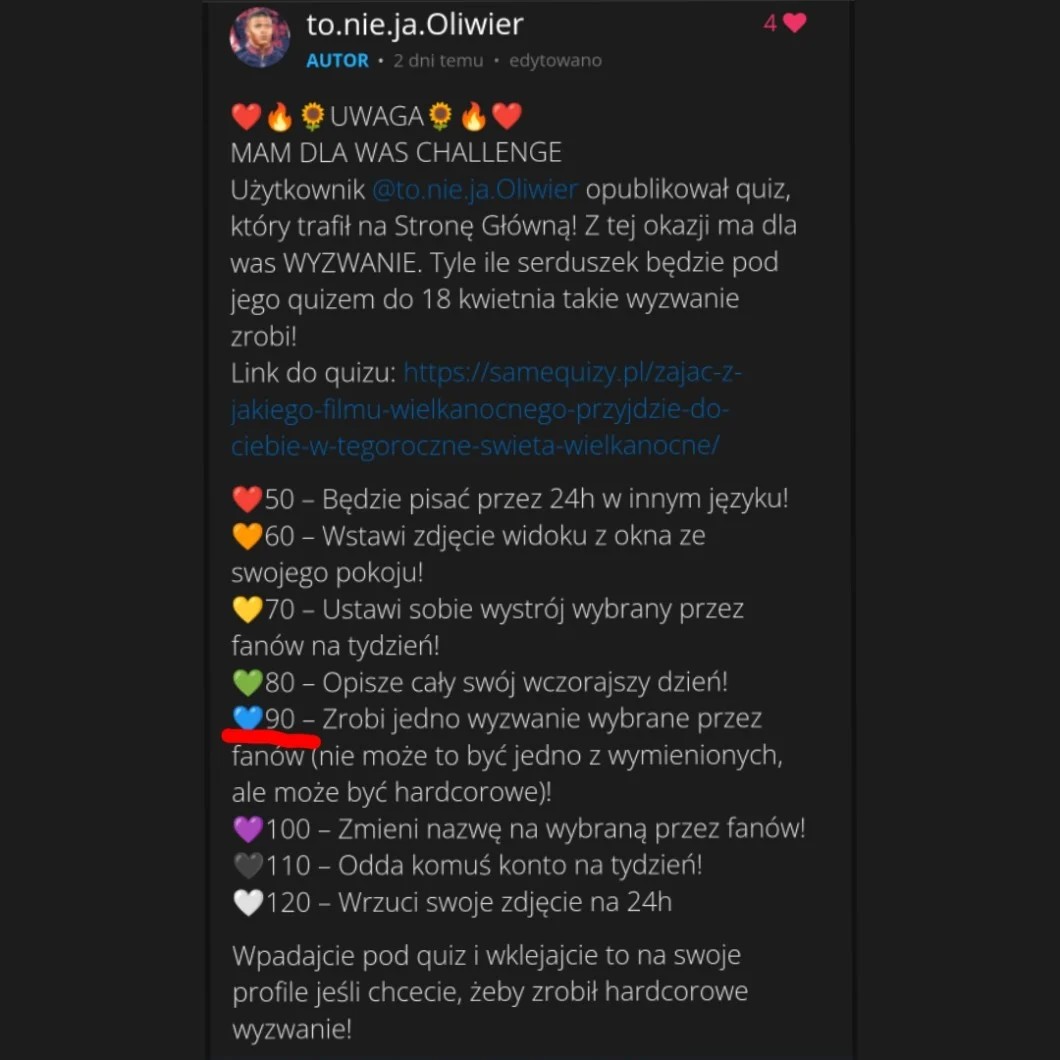Open the to.nie.ja.Oliwier username in the header

coord(414,24)
